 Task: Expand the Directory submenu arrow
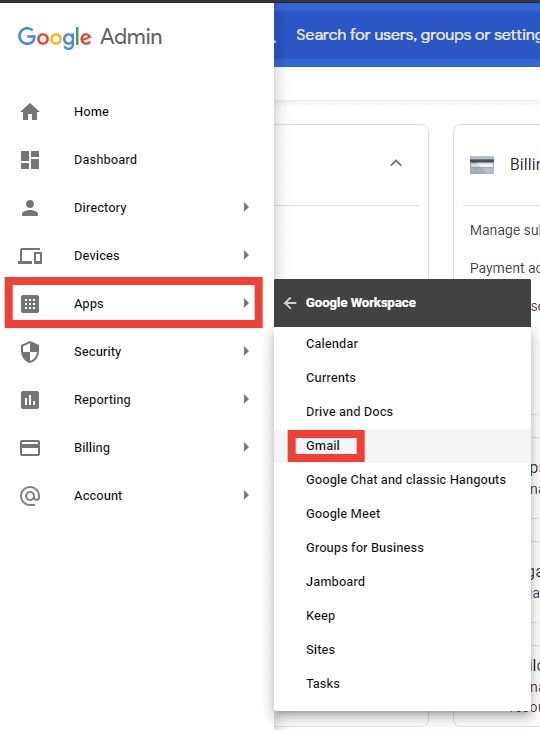tap(246, 207)
